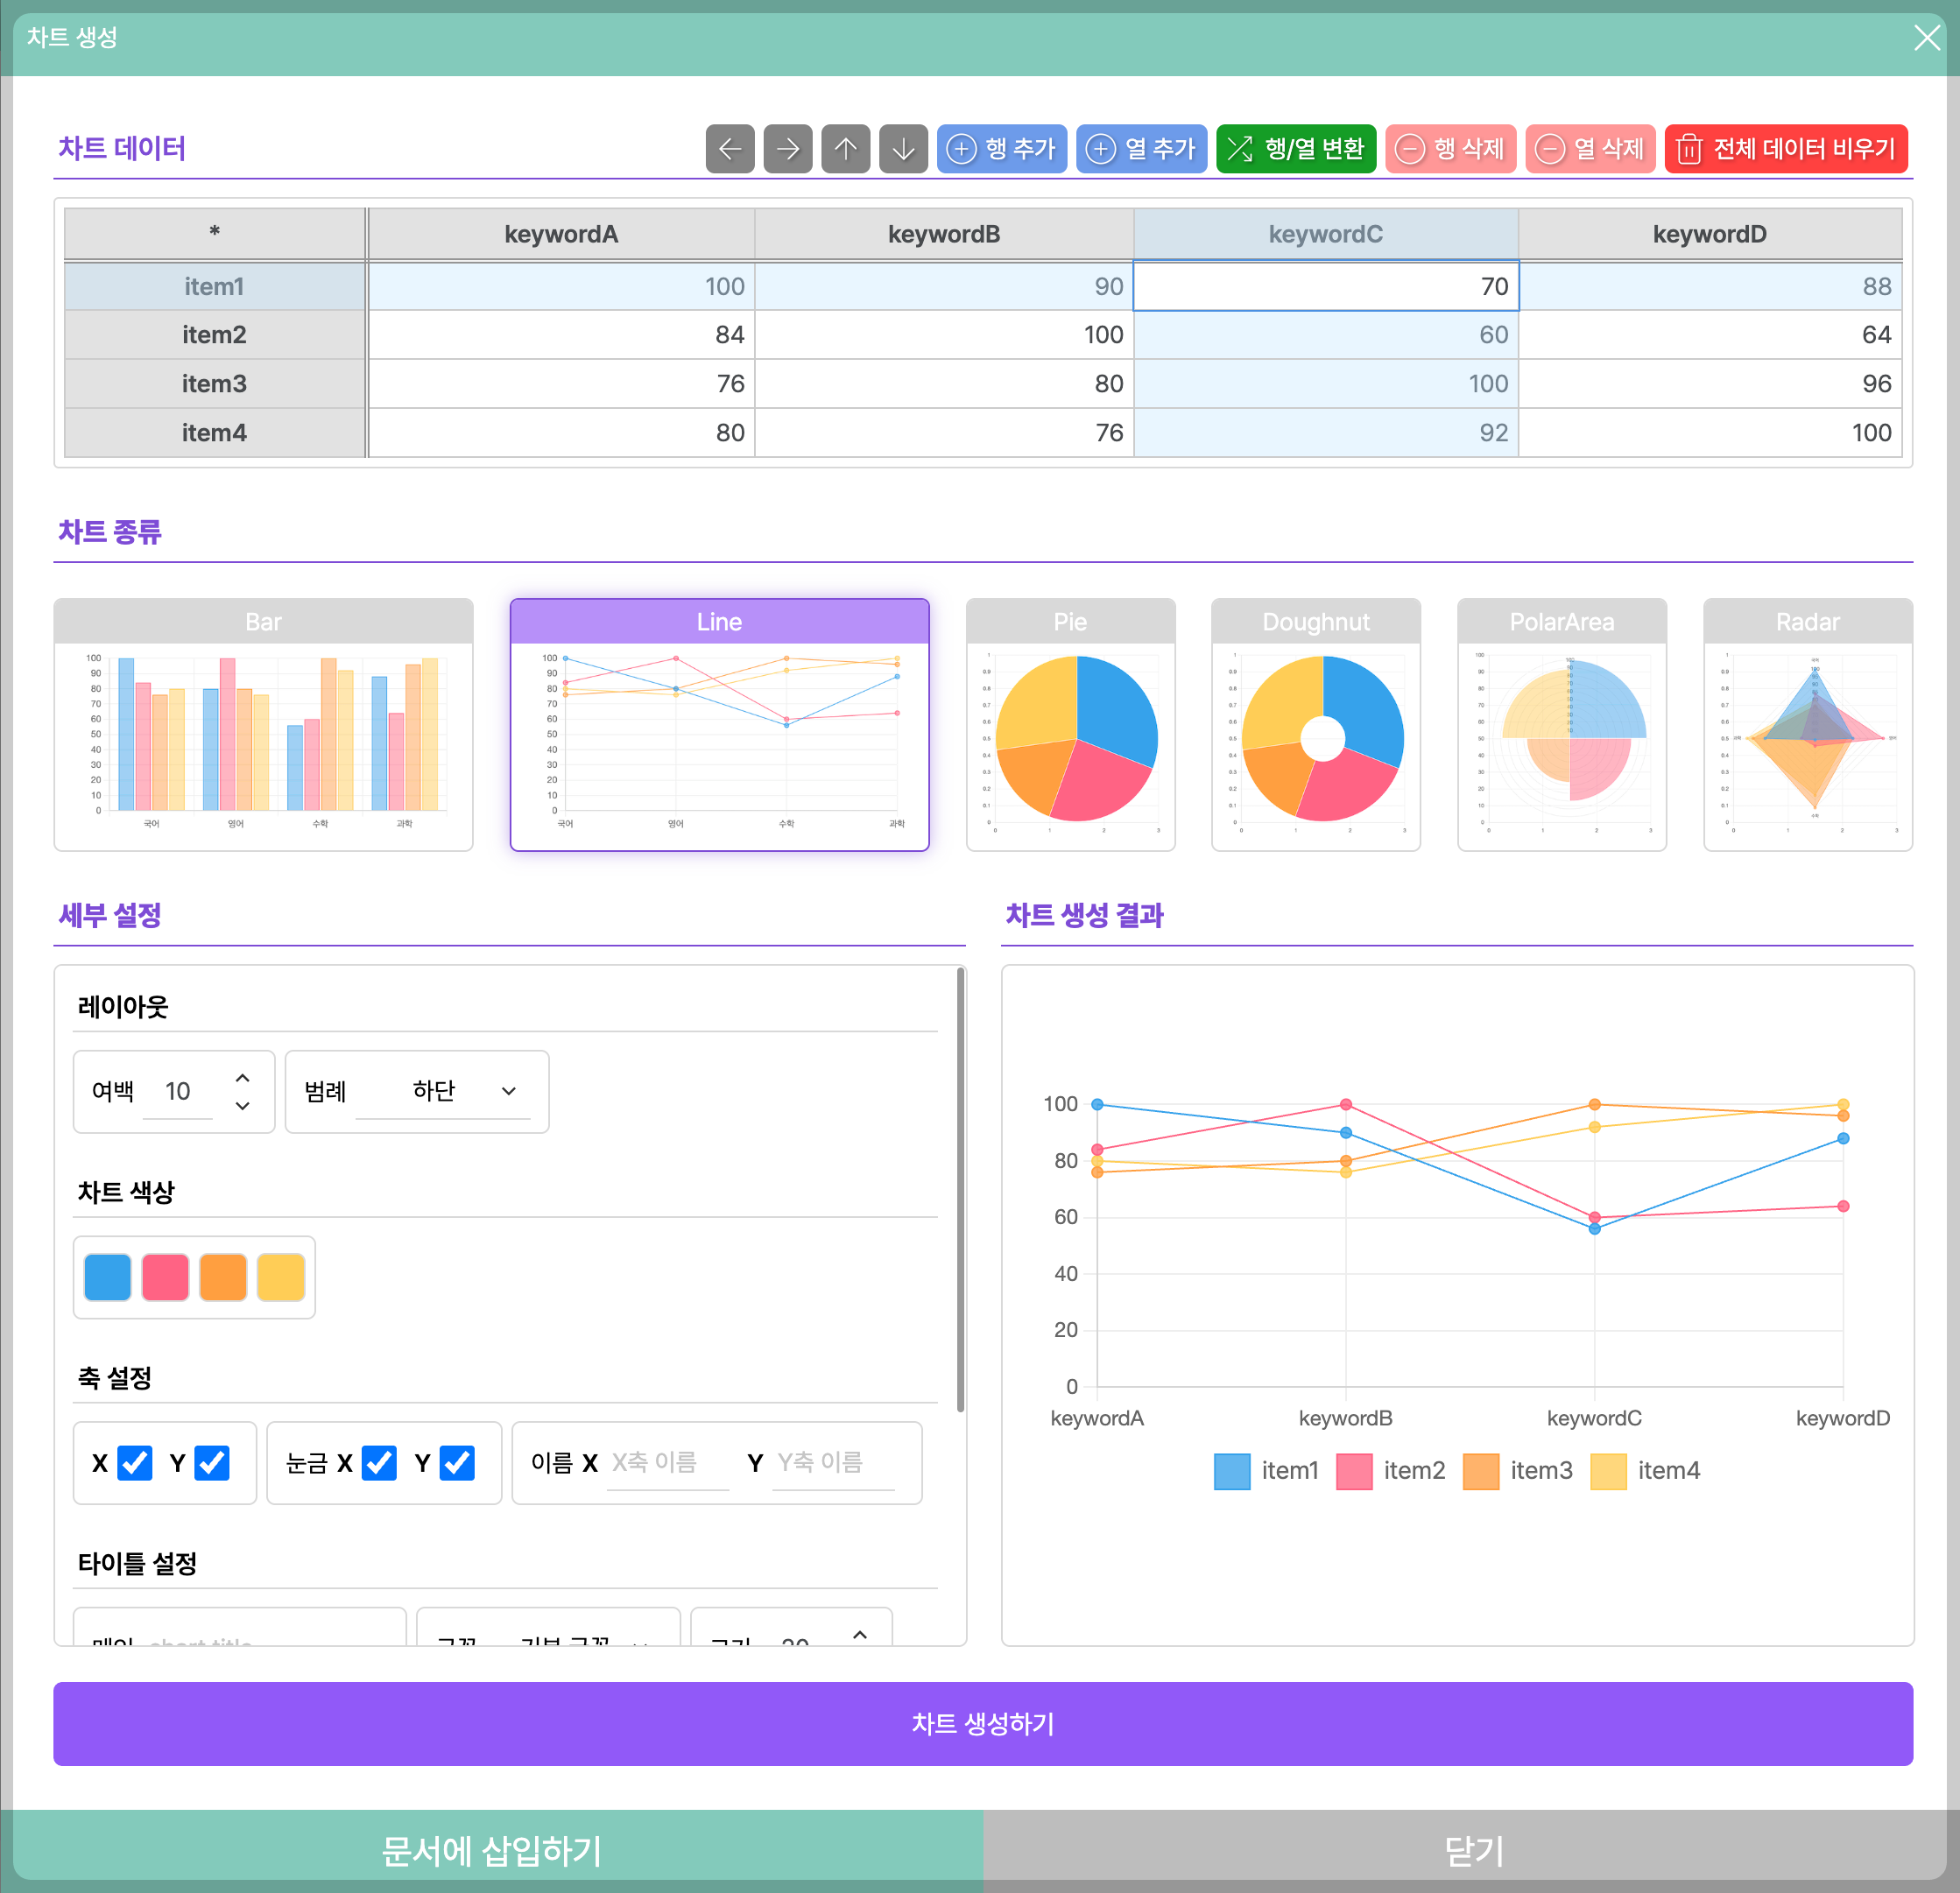Image resolution: width=1960 pixels, height=1893 pixels.
Task: Click the move right arrow icon
Action: 787,149
